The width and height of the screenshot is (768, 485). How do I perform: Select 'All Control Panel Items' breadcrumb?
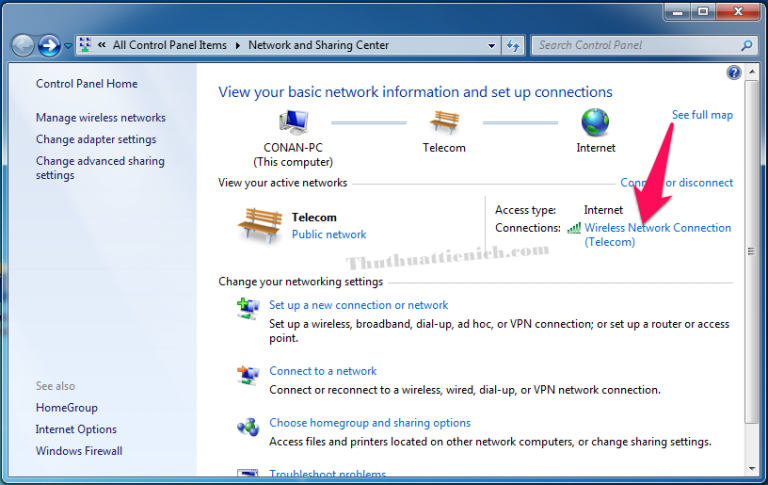point(170,45)
